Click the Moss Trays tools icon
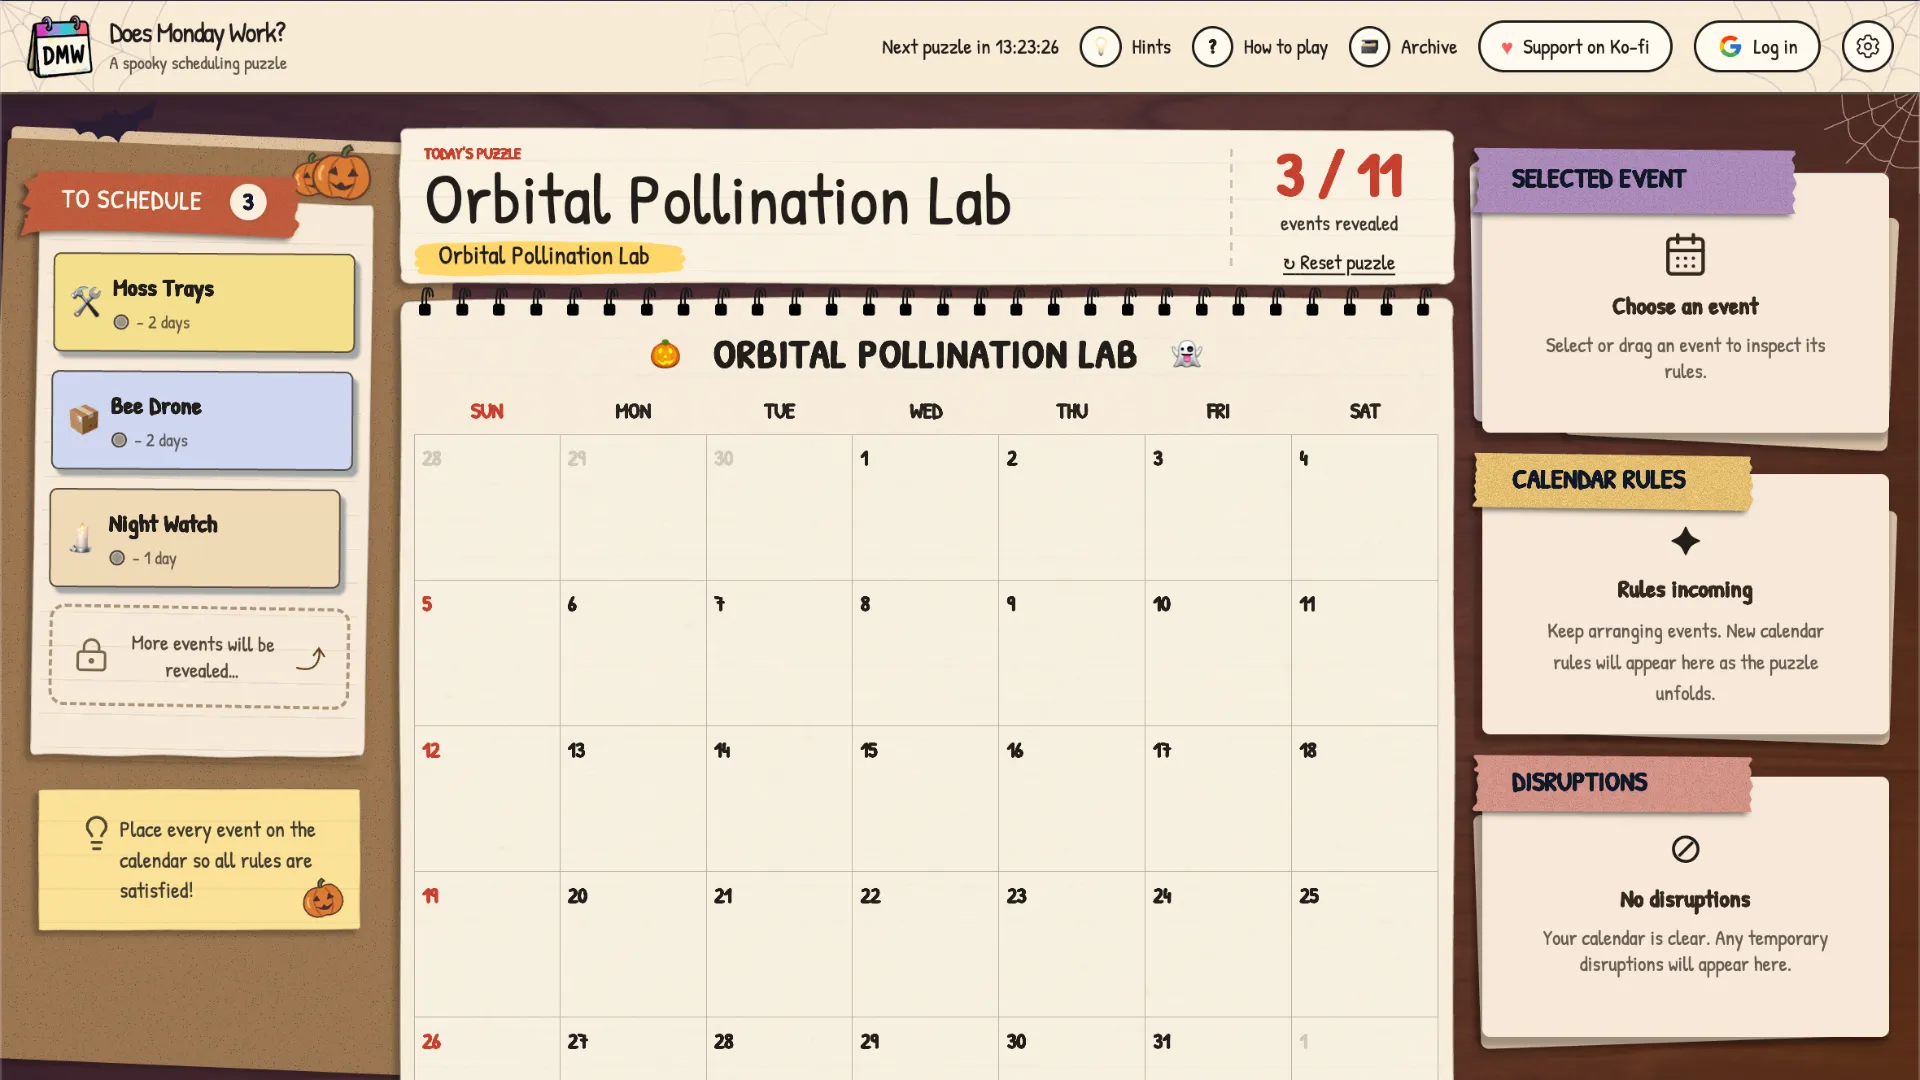This screenshot has width=1920, height=1080. tap(86, 302)
